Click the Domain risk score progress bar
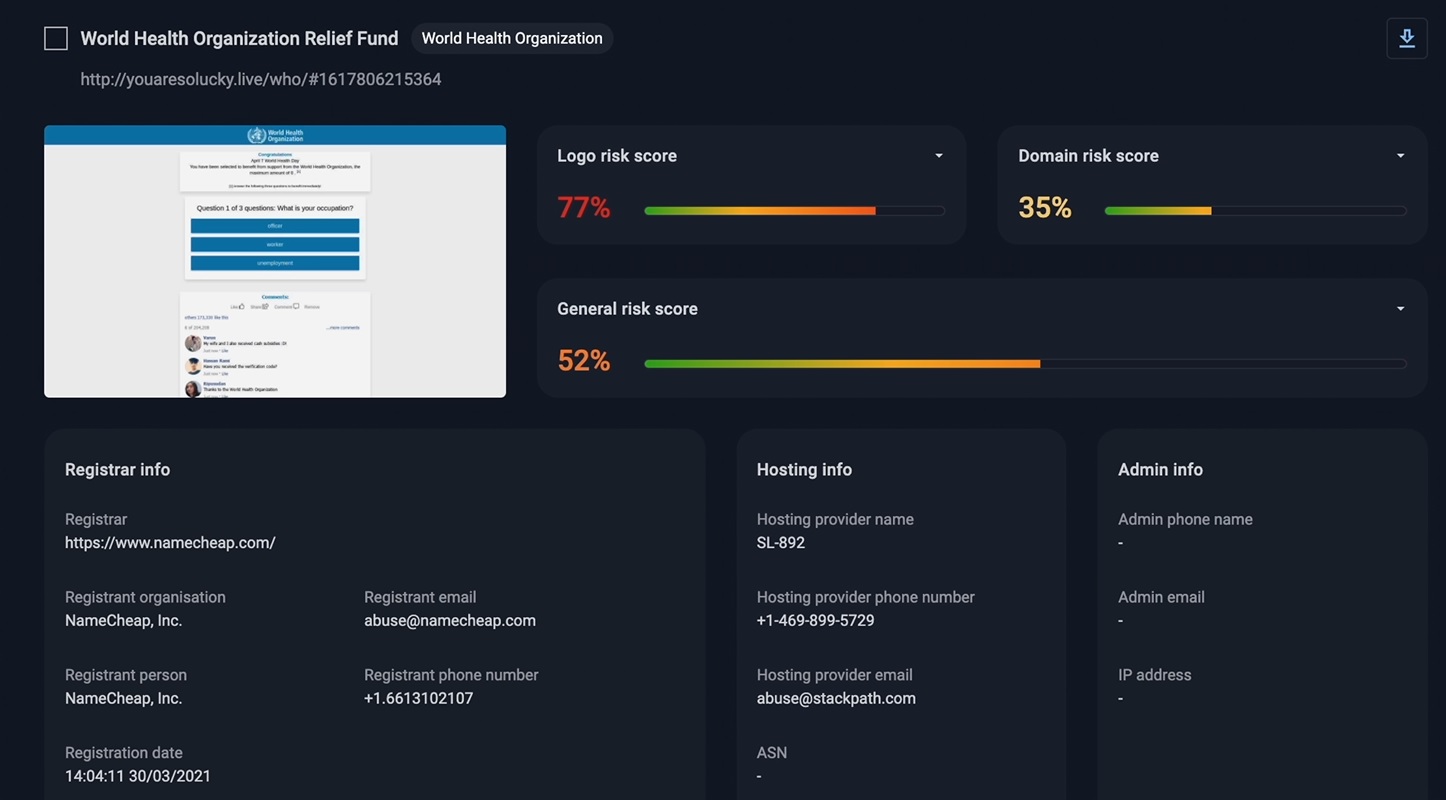1446x800 pixels. click(x=1255, y=211)
